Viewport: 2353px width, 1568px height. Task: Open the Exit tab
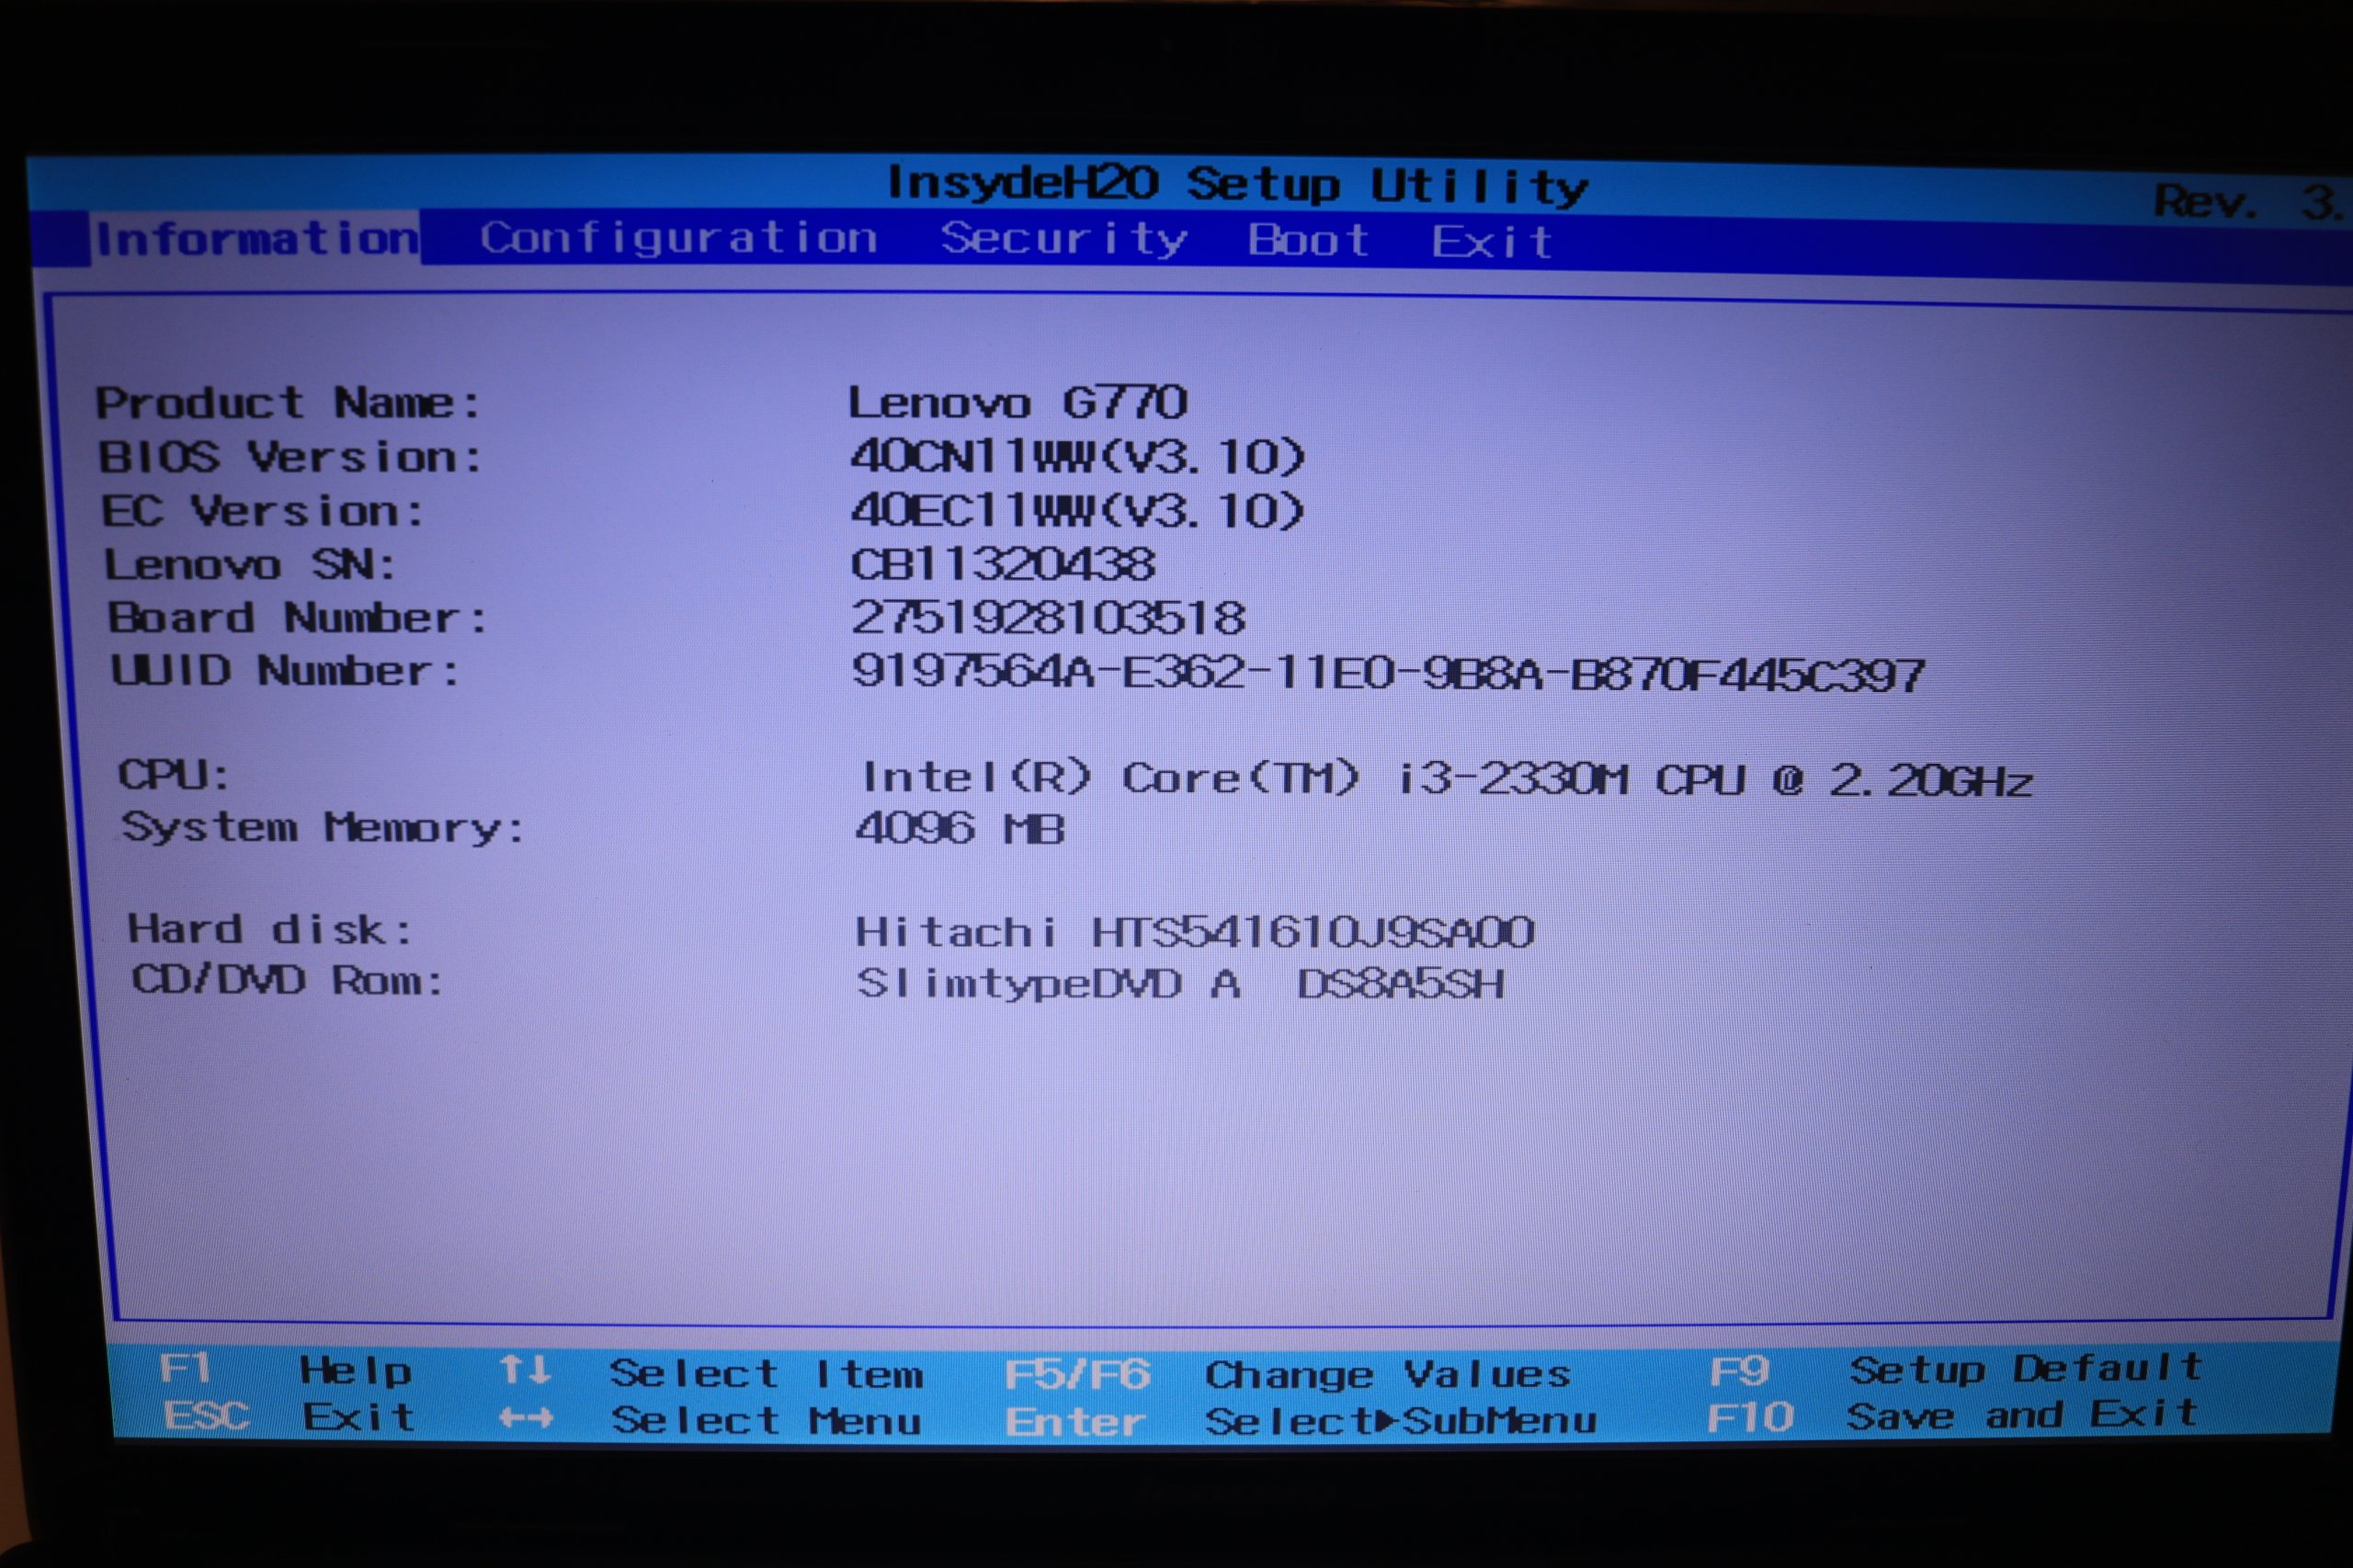1491,242
